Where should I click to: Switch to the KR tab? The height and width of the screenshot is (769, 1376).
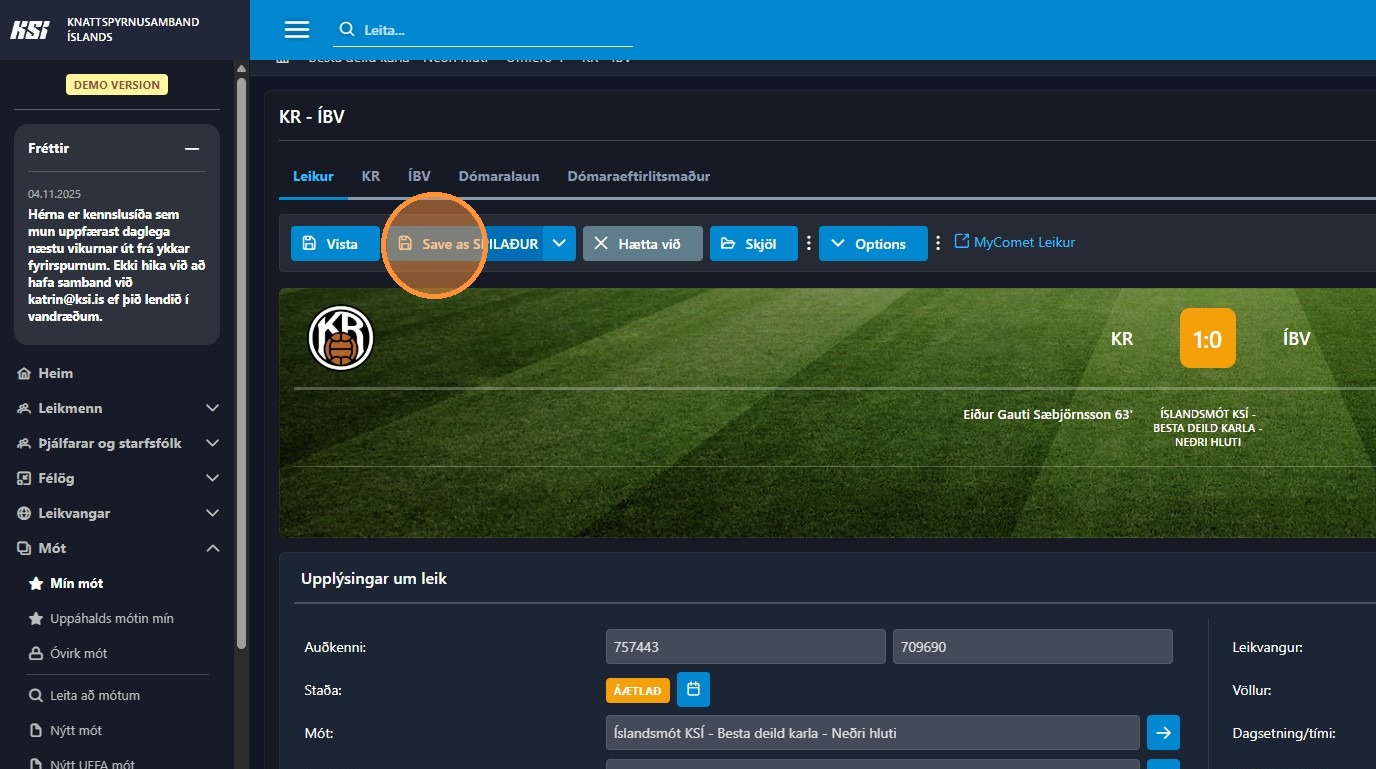coord(371,176)
